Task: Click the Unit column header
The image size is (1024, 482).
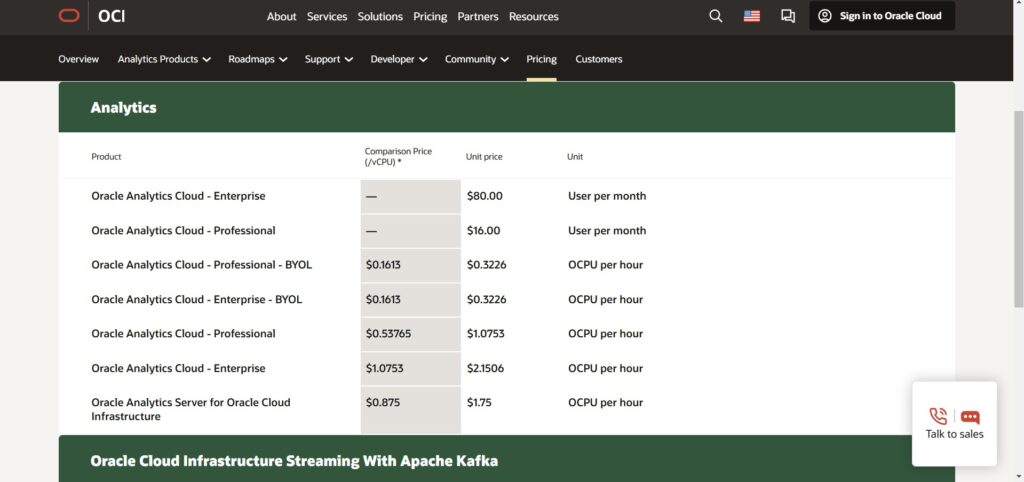Action: click(x=575, y=157)
